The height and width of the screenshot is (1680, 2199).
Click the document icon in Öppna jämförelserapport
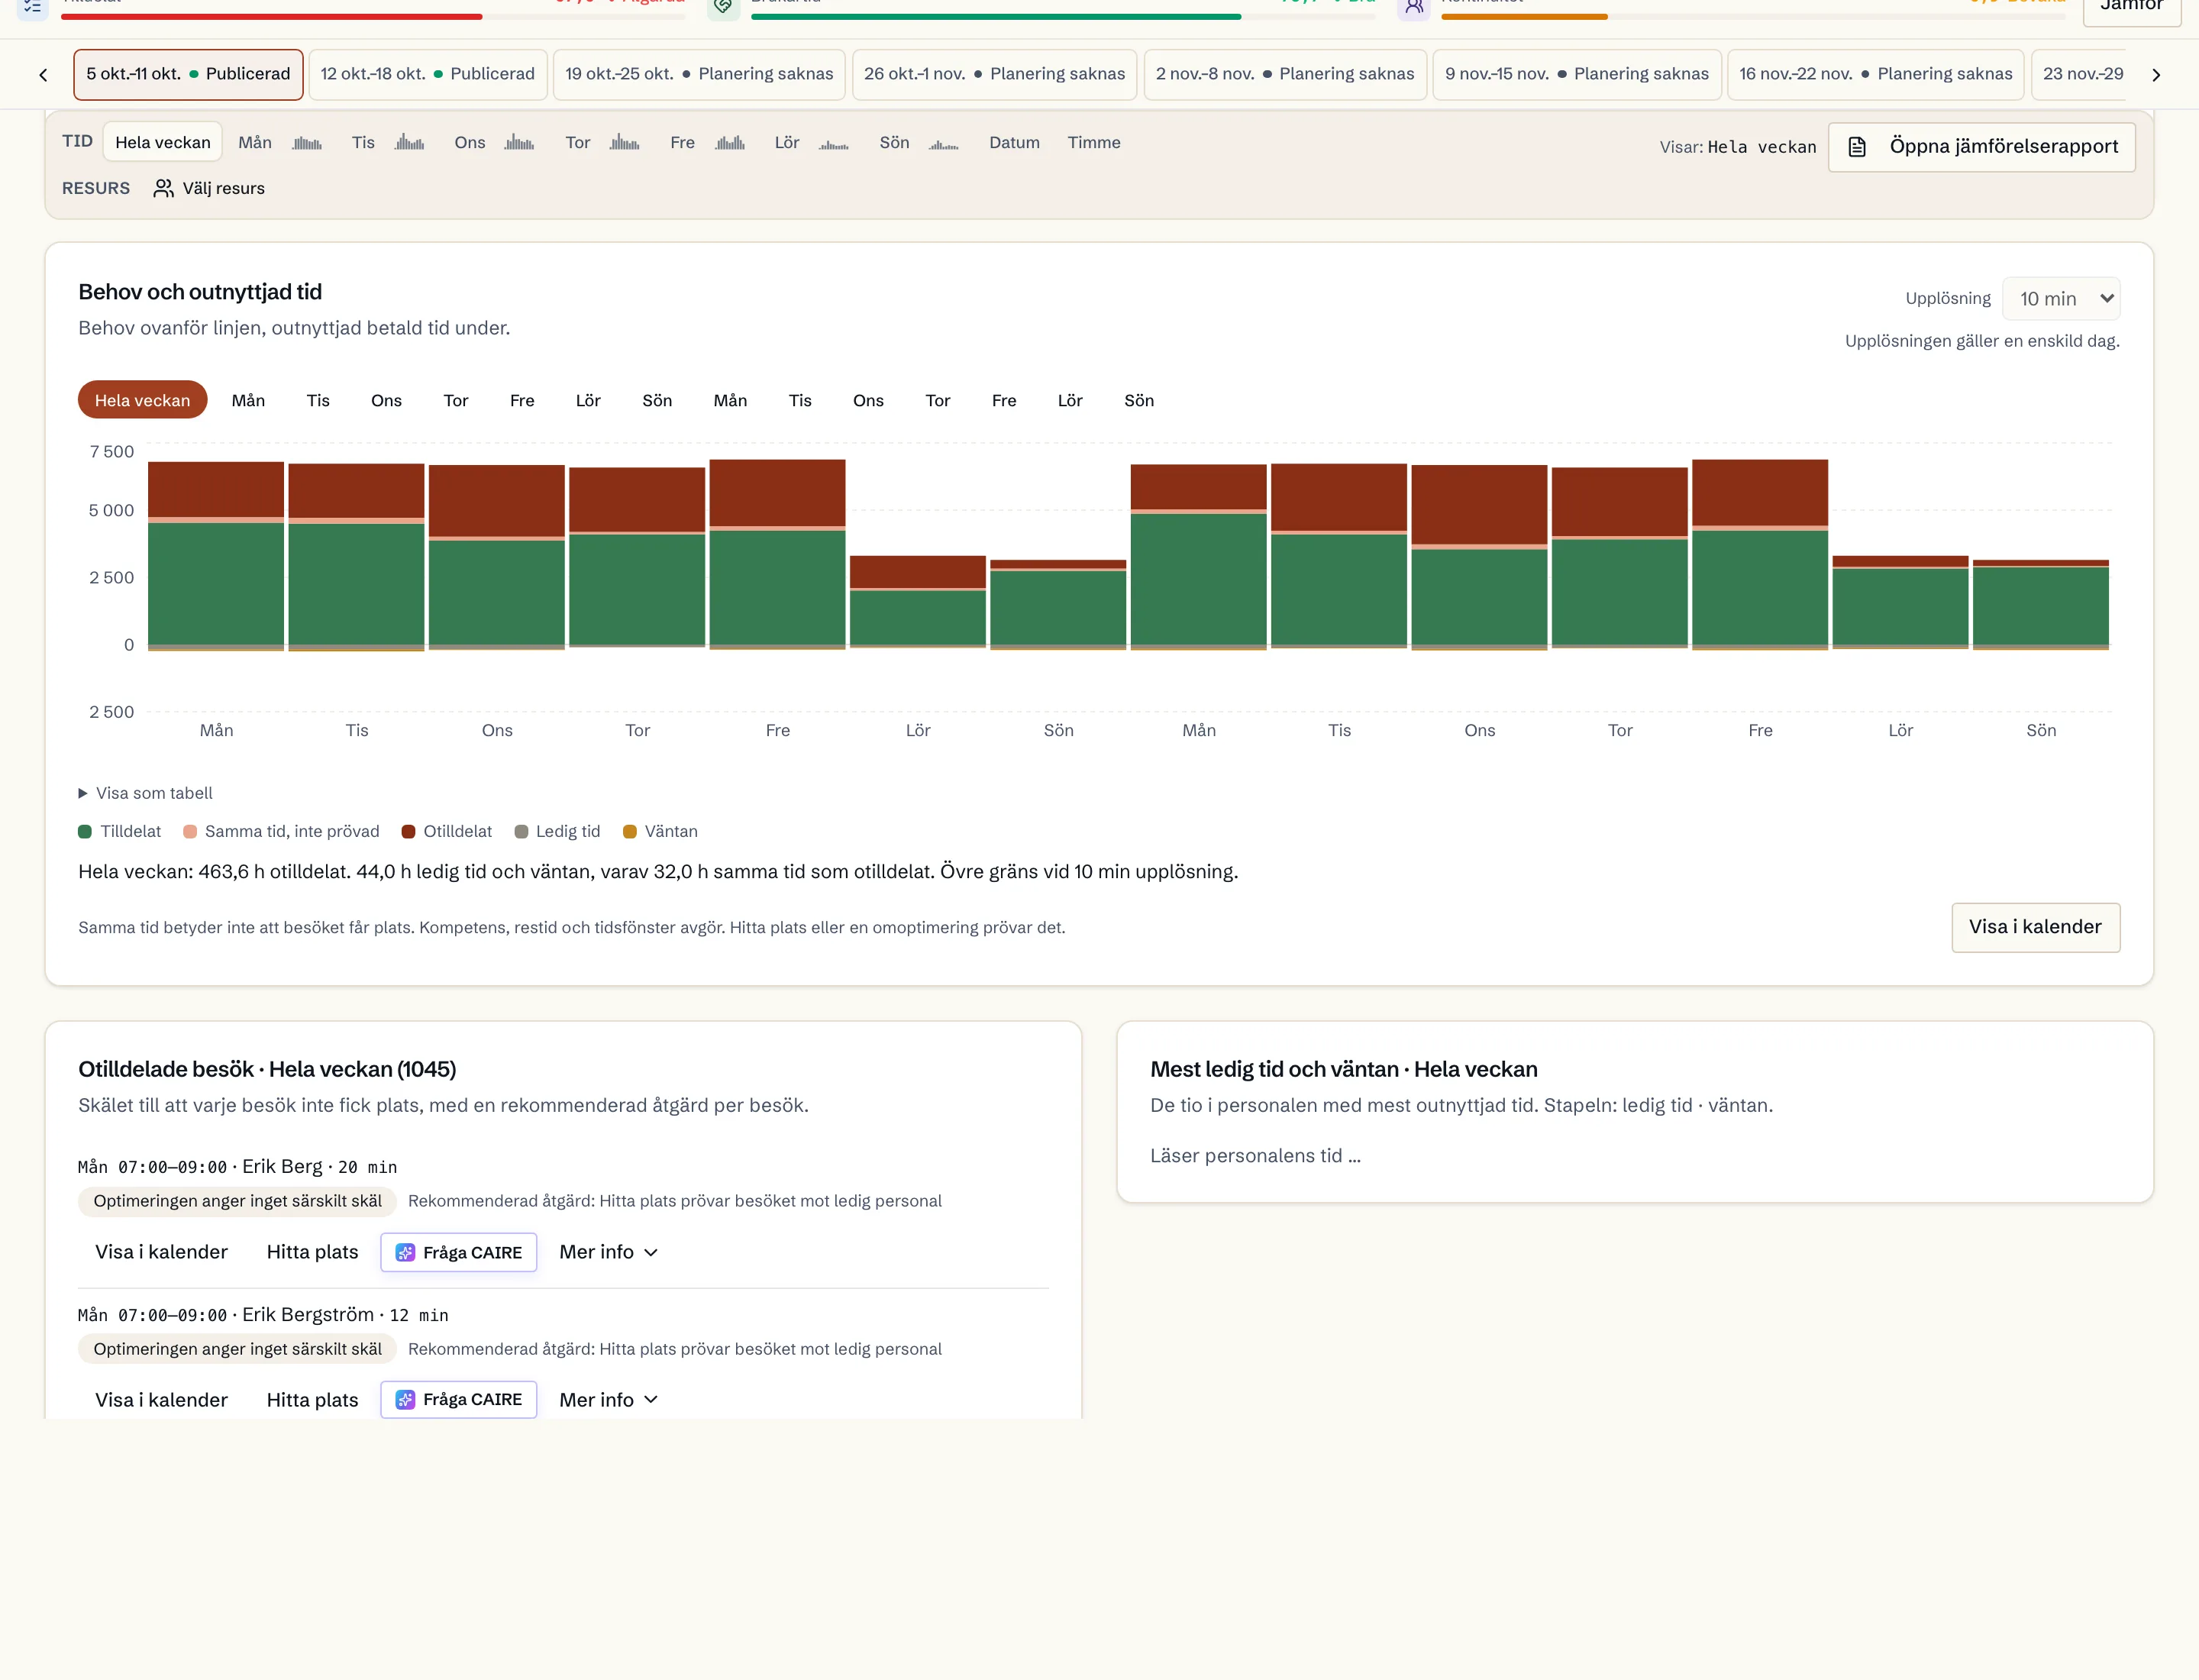[1857, 147]
